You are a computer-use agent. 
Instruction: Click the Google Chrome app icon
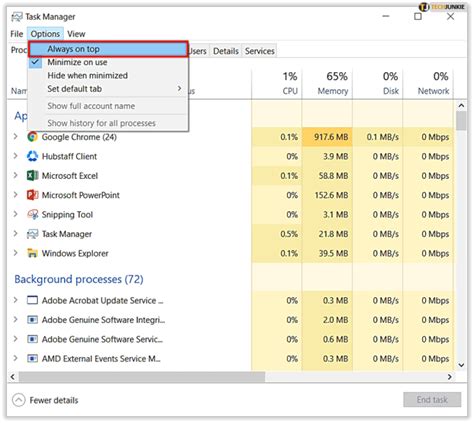[x=32, y=137]
